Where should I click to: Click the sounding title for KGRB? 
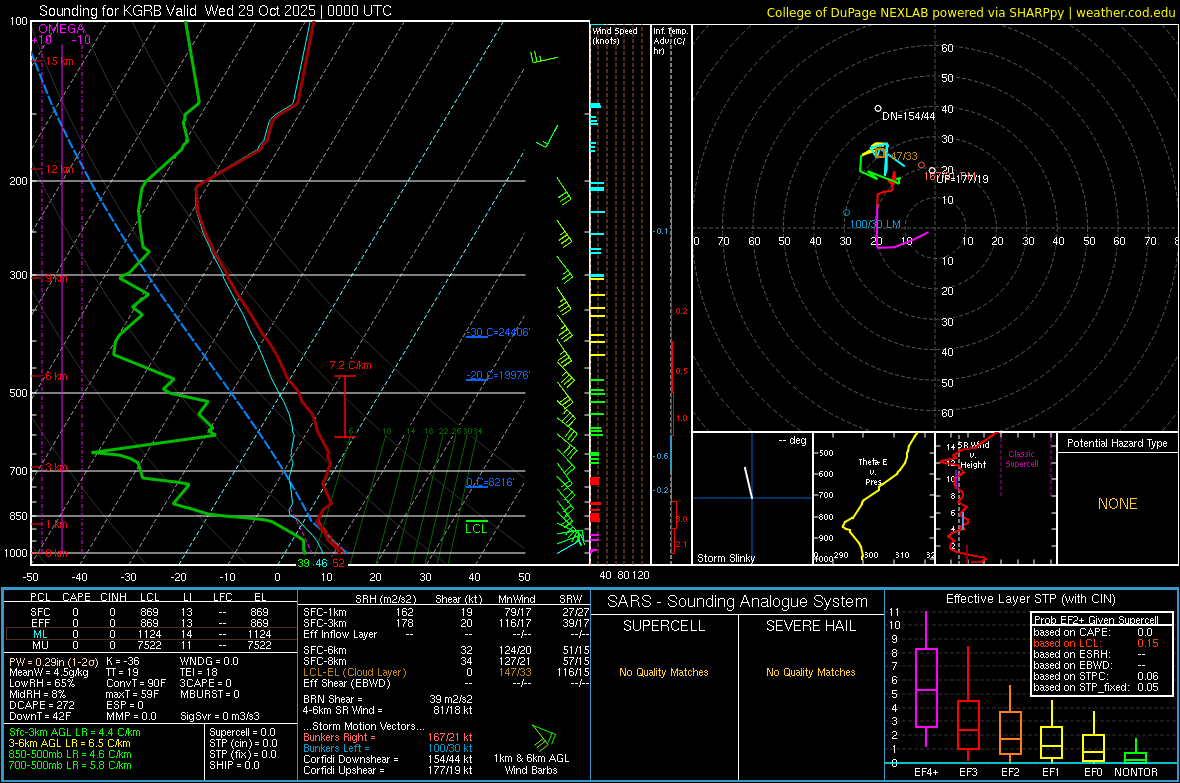[215, 11]
